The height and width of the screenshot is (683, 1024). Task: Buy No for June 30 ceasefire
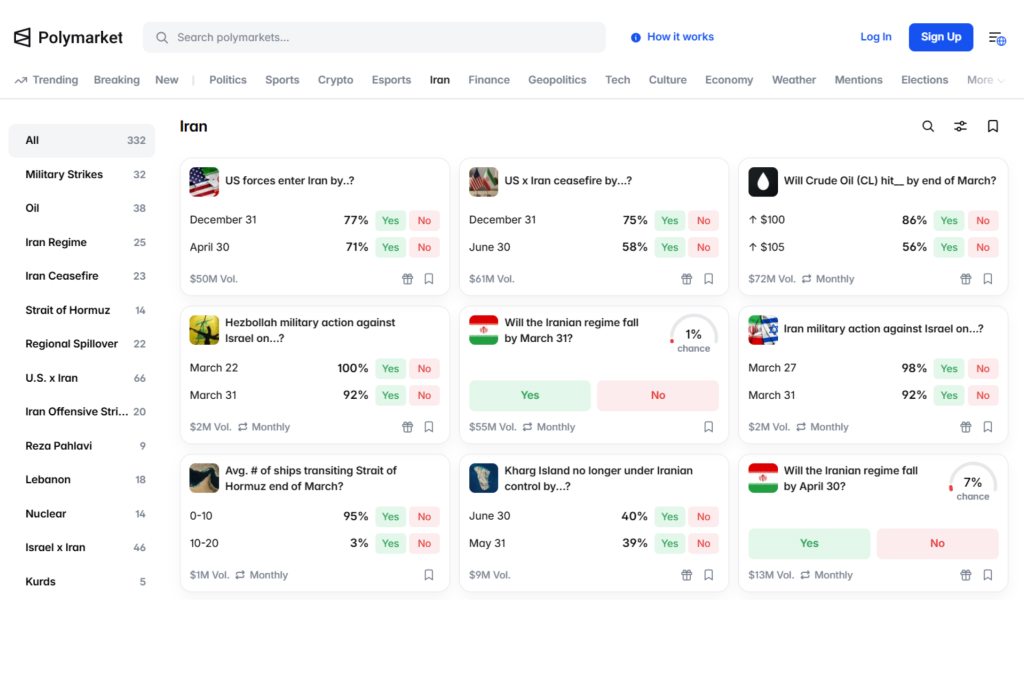(703, 247)
